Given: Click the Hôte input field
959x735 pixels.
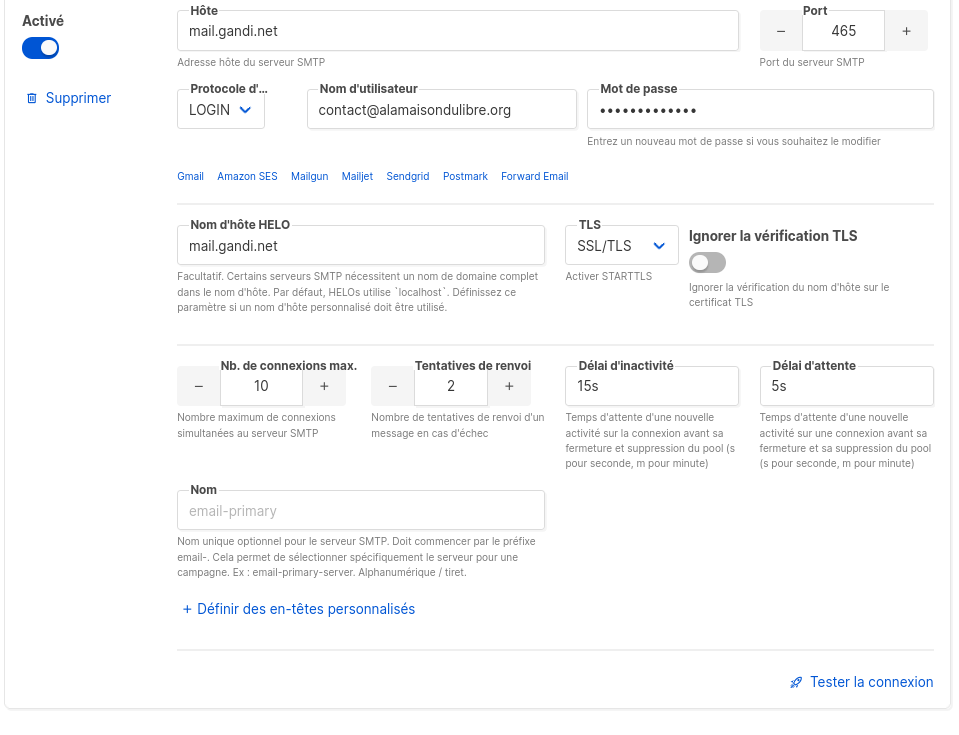Looking at the screenshot, I should coord(457,31).
